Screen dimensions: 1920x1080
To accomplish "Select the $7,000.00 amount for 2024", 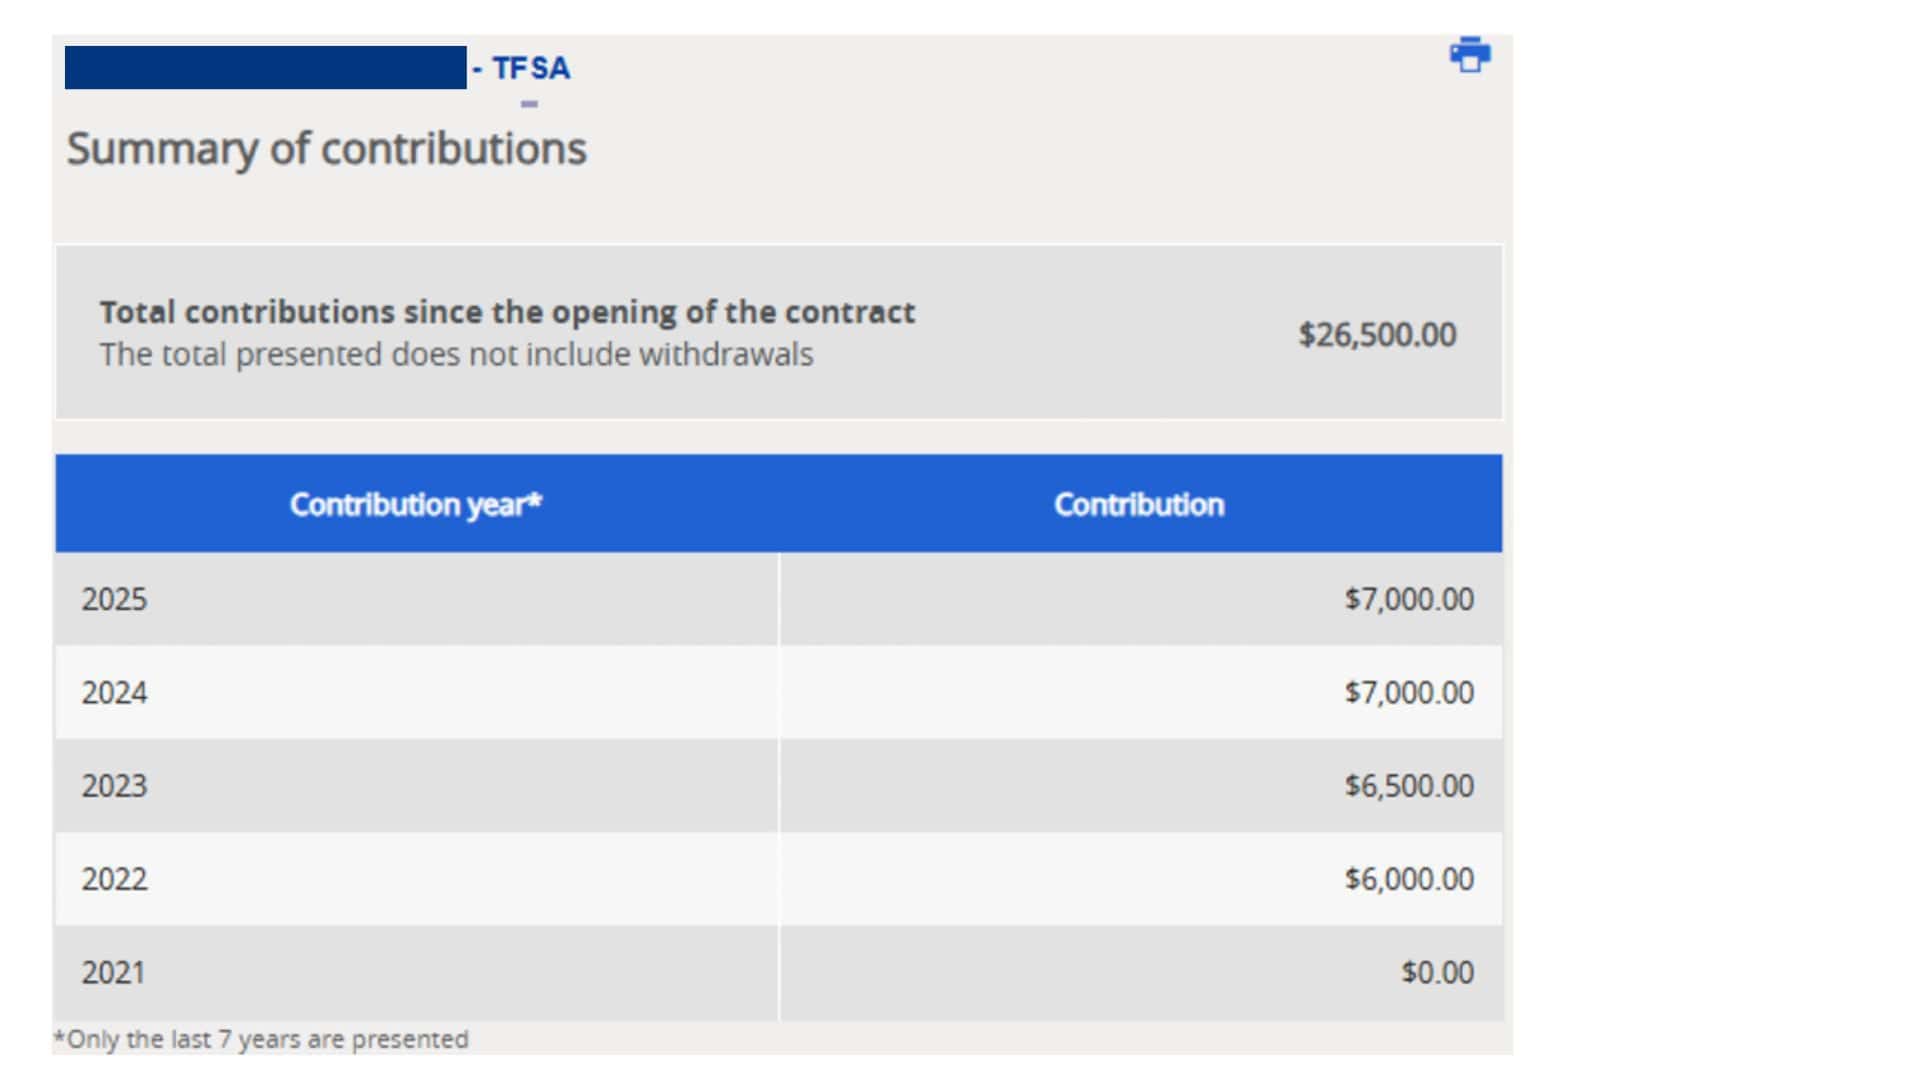I will [1409, 692].
